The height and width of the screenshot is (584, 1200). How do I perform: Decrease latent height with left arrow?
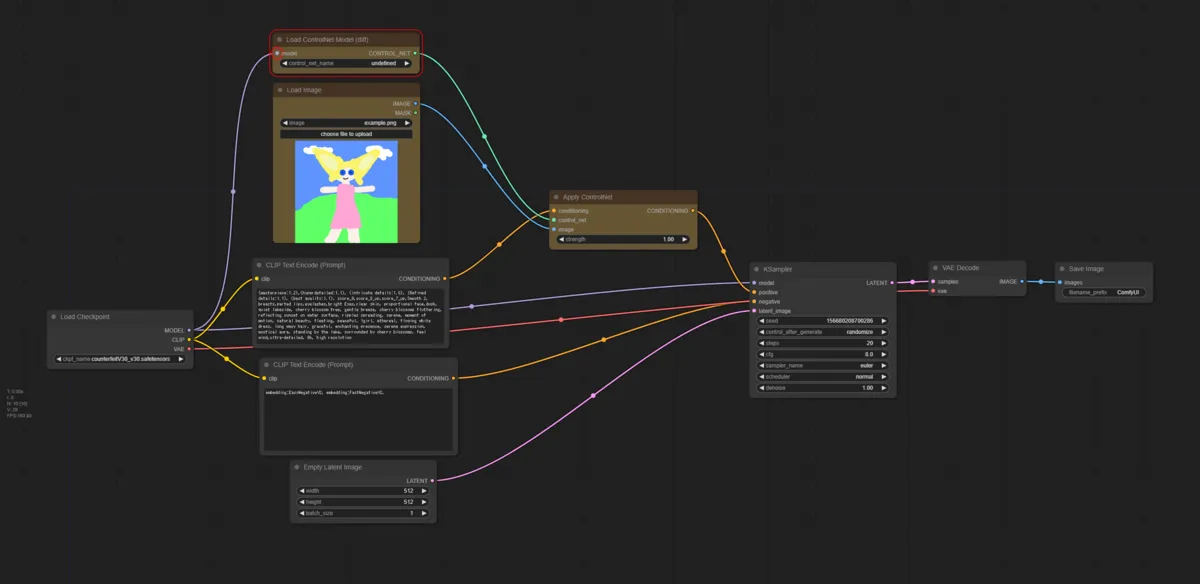point(302,502)
